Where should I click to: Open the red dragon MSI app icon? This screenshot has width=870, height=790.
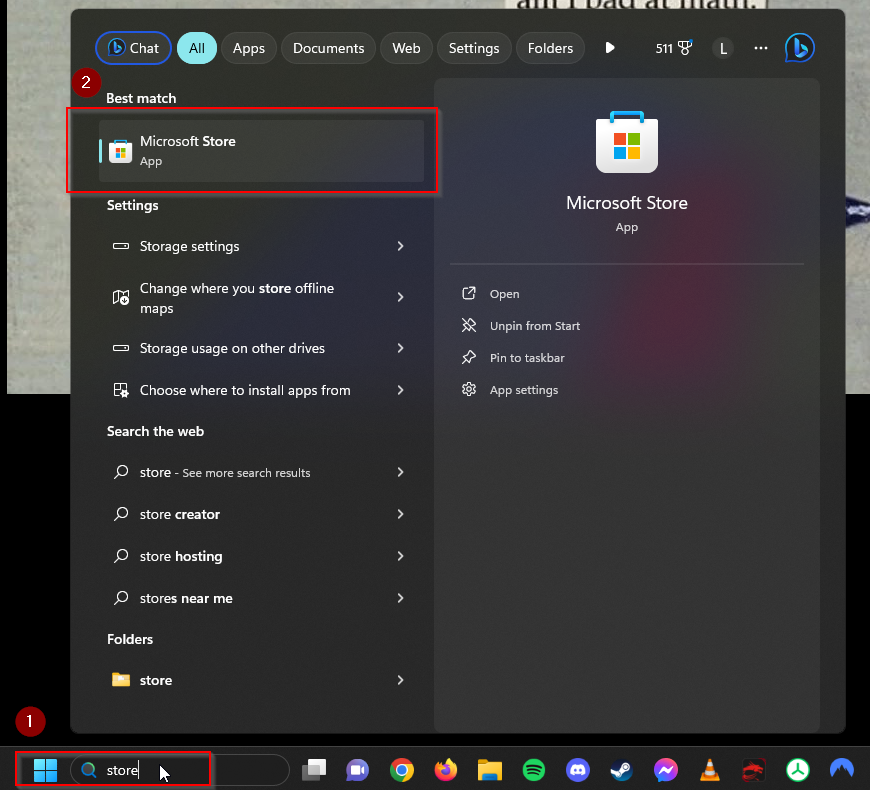pos(754,770)
